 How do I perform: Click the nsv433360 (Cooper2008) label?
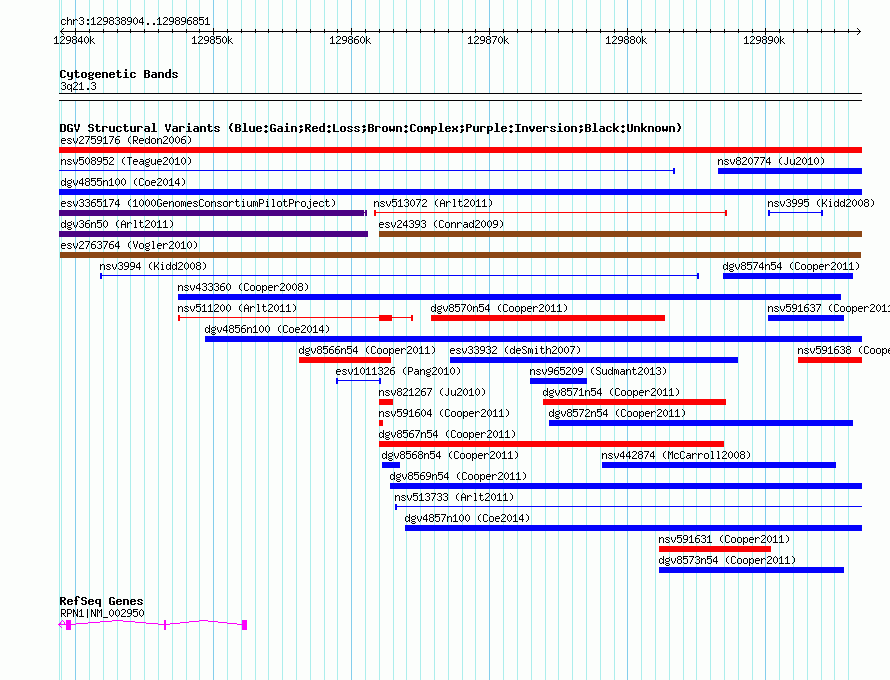tap(243, 287)
